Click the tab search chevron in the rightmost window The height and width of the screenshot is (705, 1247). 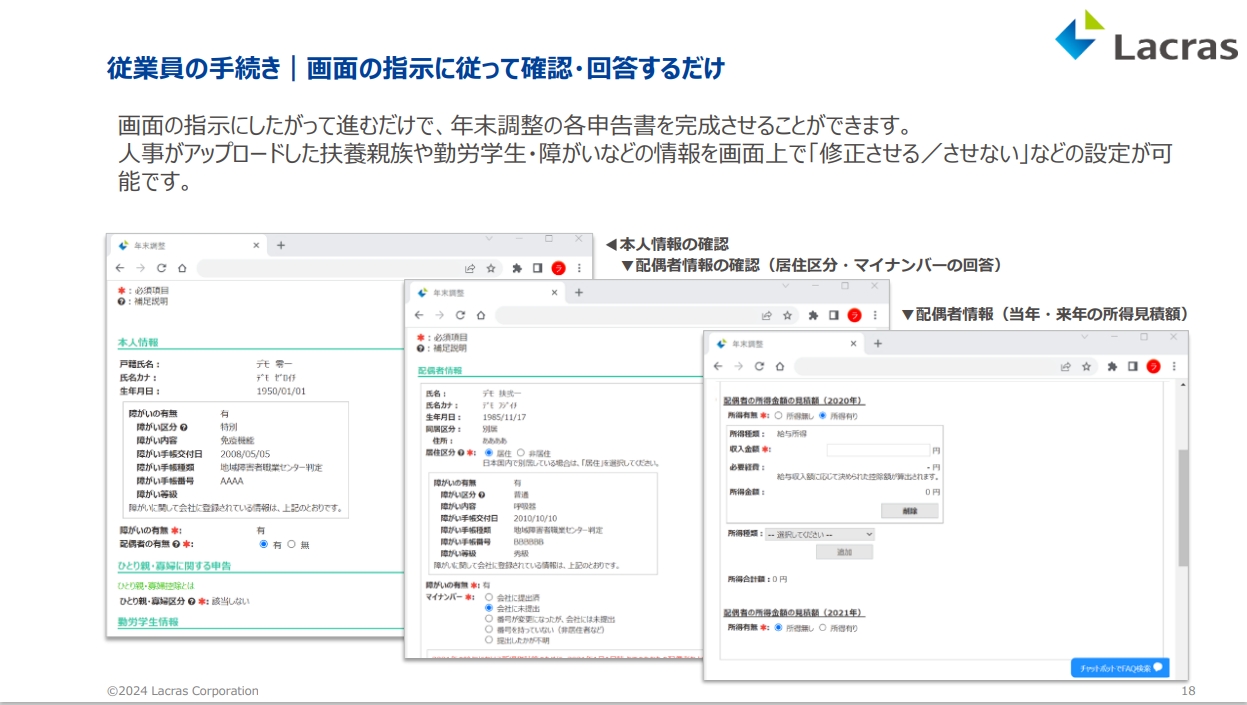coord(1088,338)
